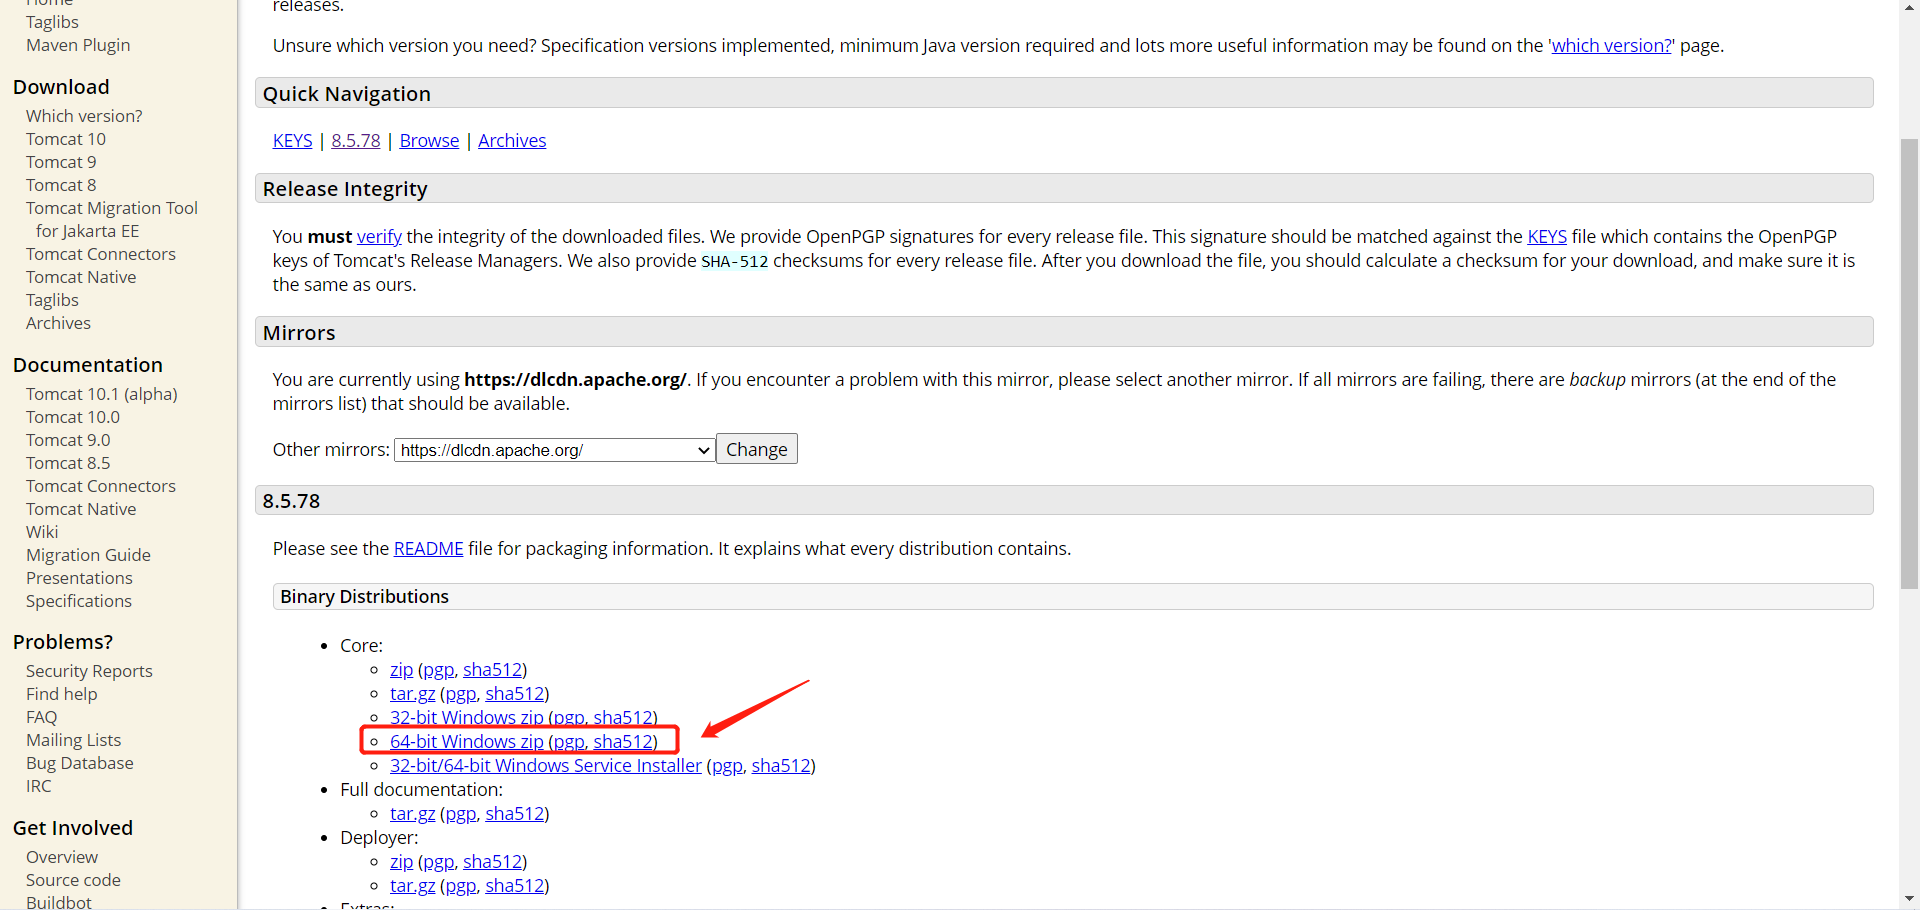This screenshot has width=1920, height=910.
Task: Open pgp signature for 64-bit Windows zip
Action: point(569,742)
